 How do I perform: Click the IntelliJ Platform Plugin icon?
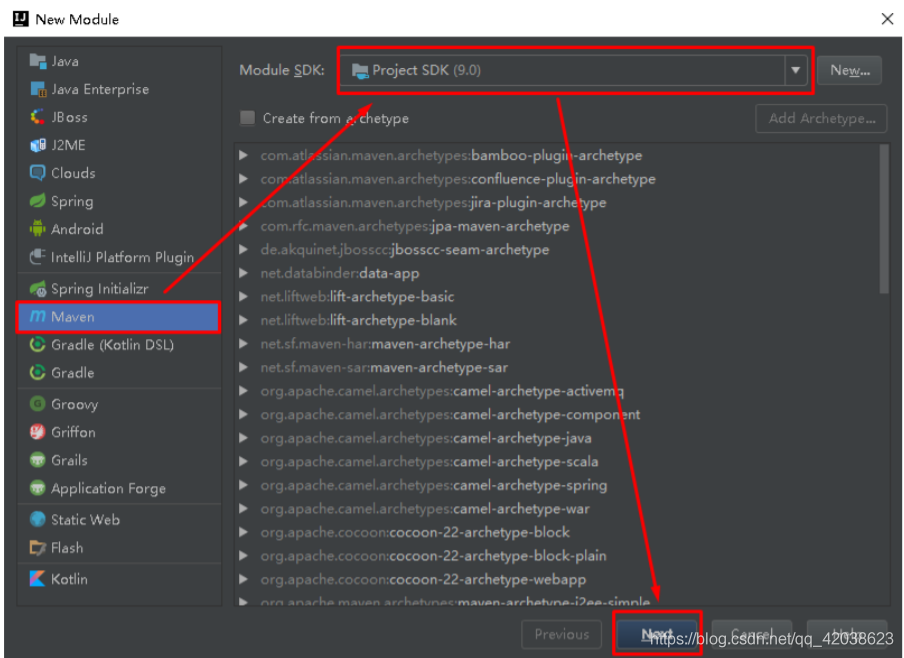pos(37,257)
